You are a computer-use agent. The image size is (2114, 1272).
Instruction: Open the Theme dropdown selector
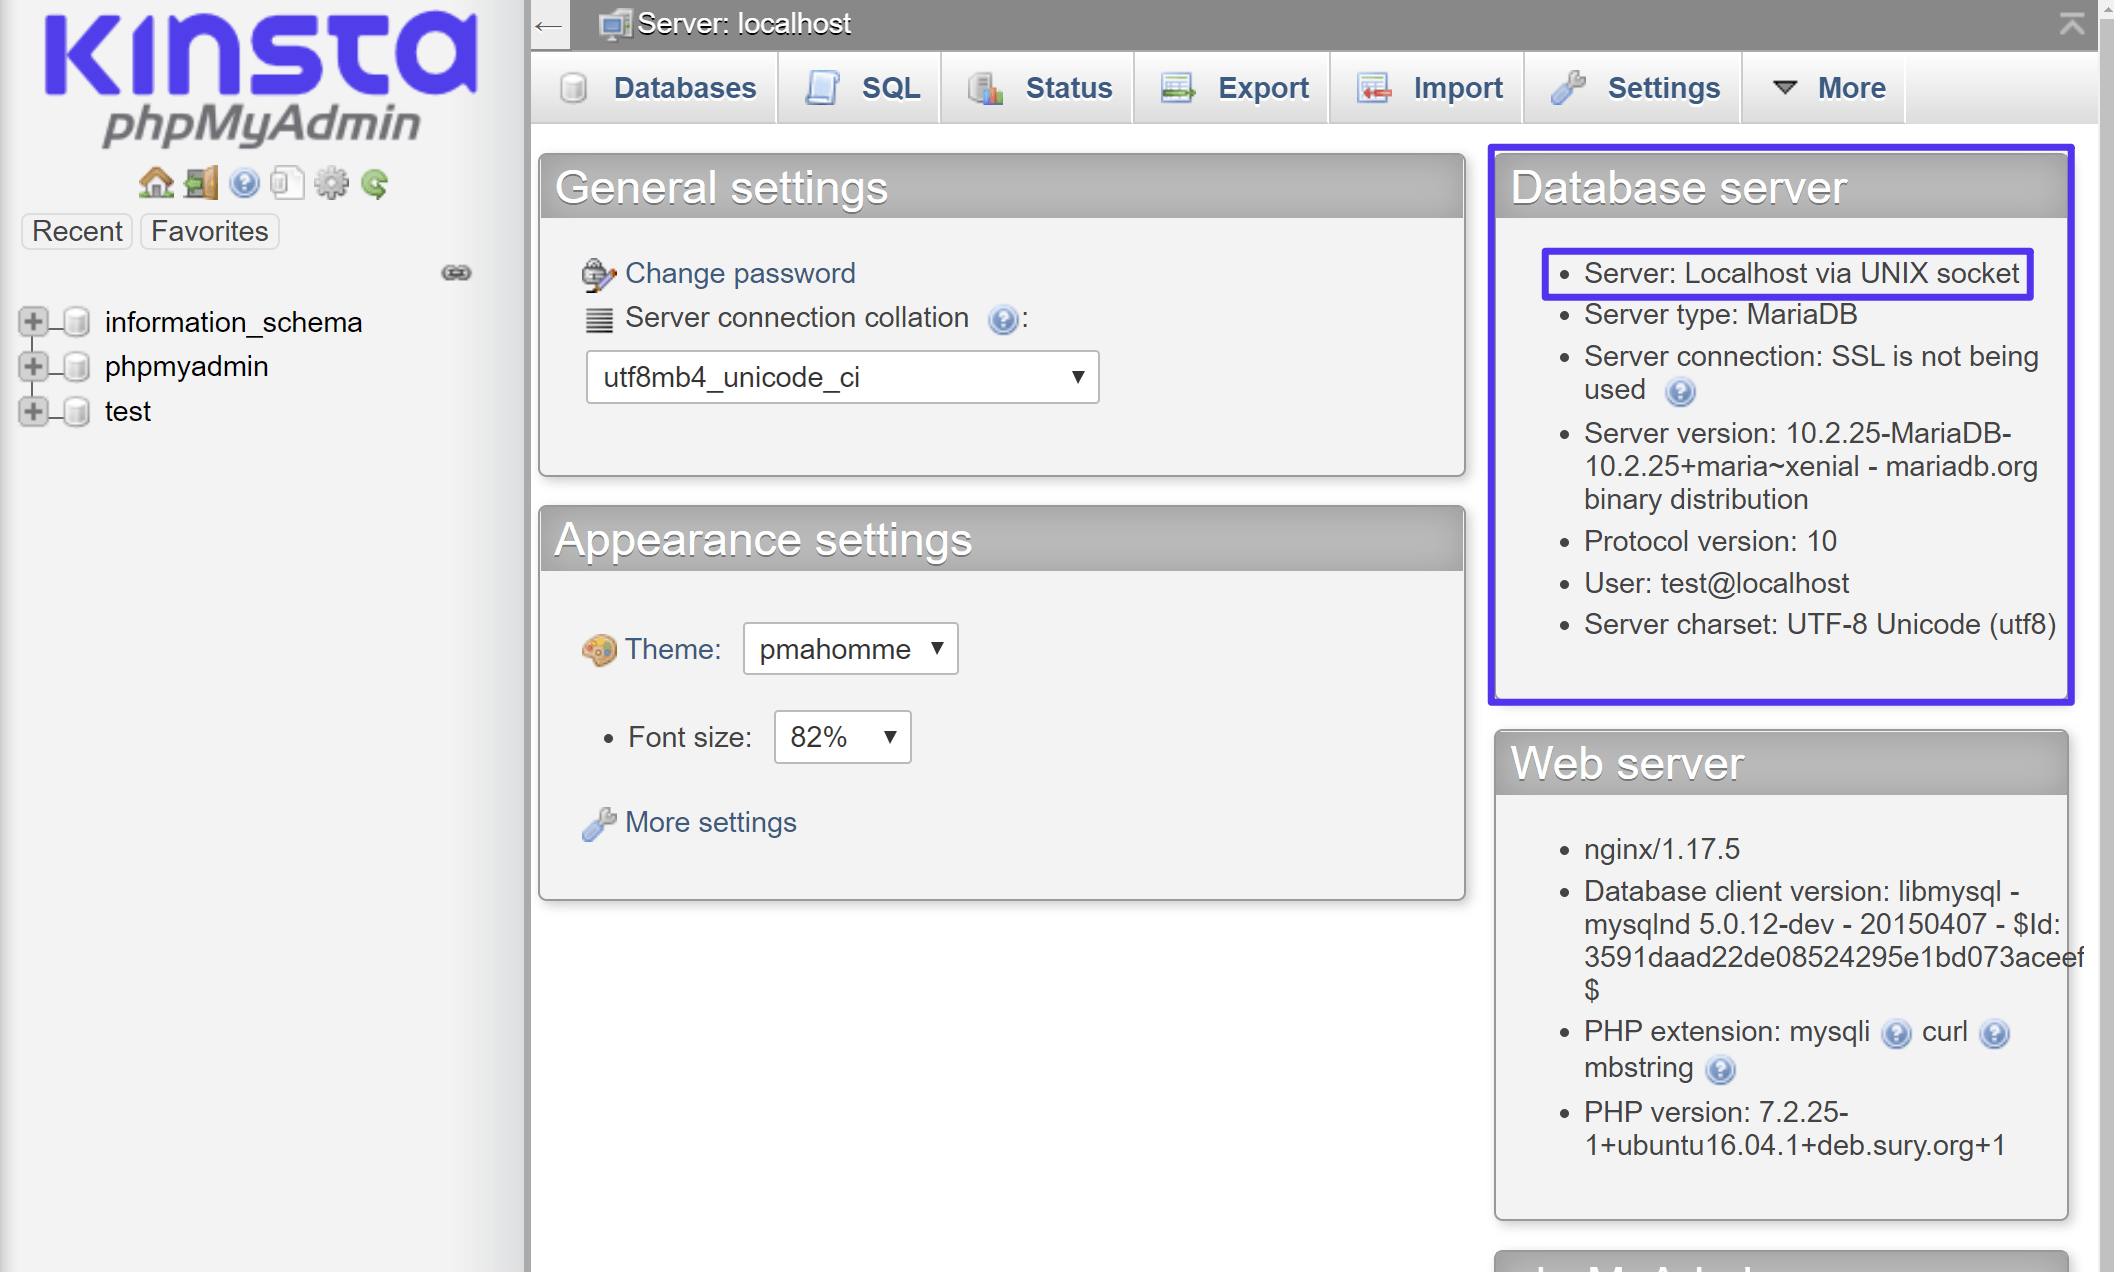(846, 650)
